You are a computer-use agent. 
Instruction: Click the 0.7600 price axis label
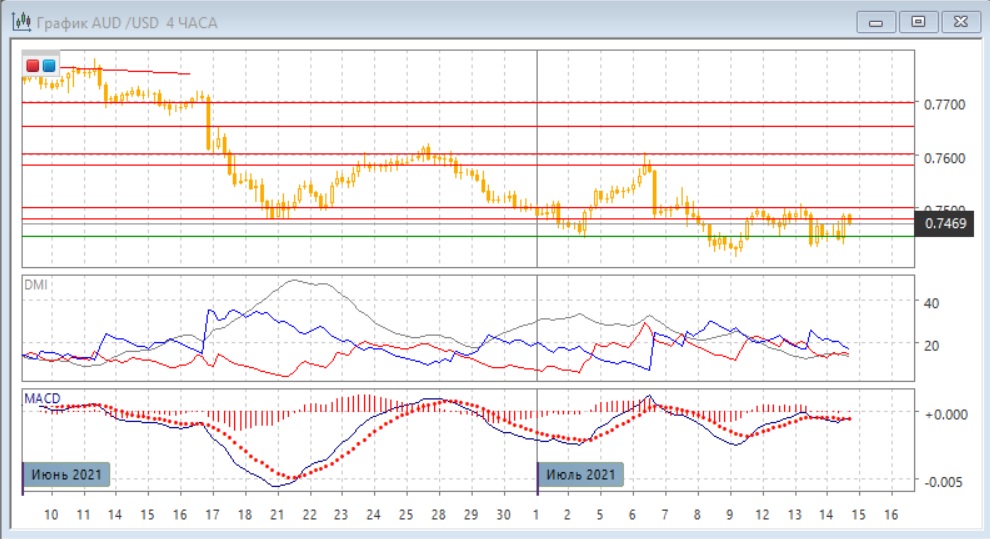pos(944,158)
